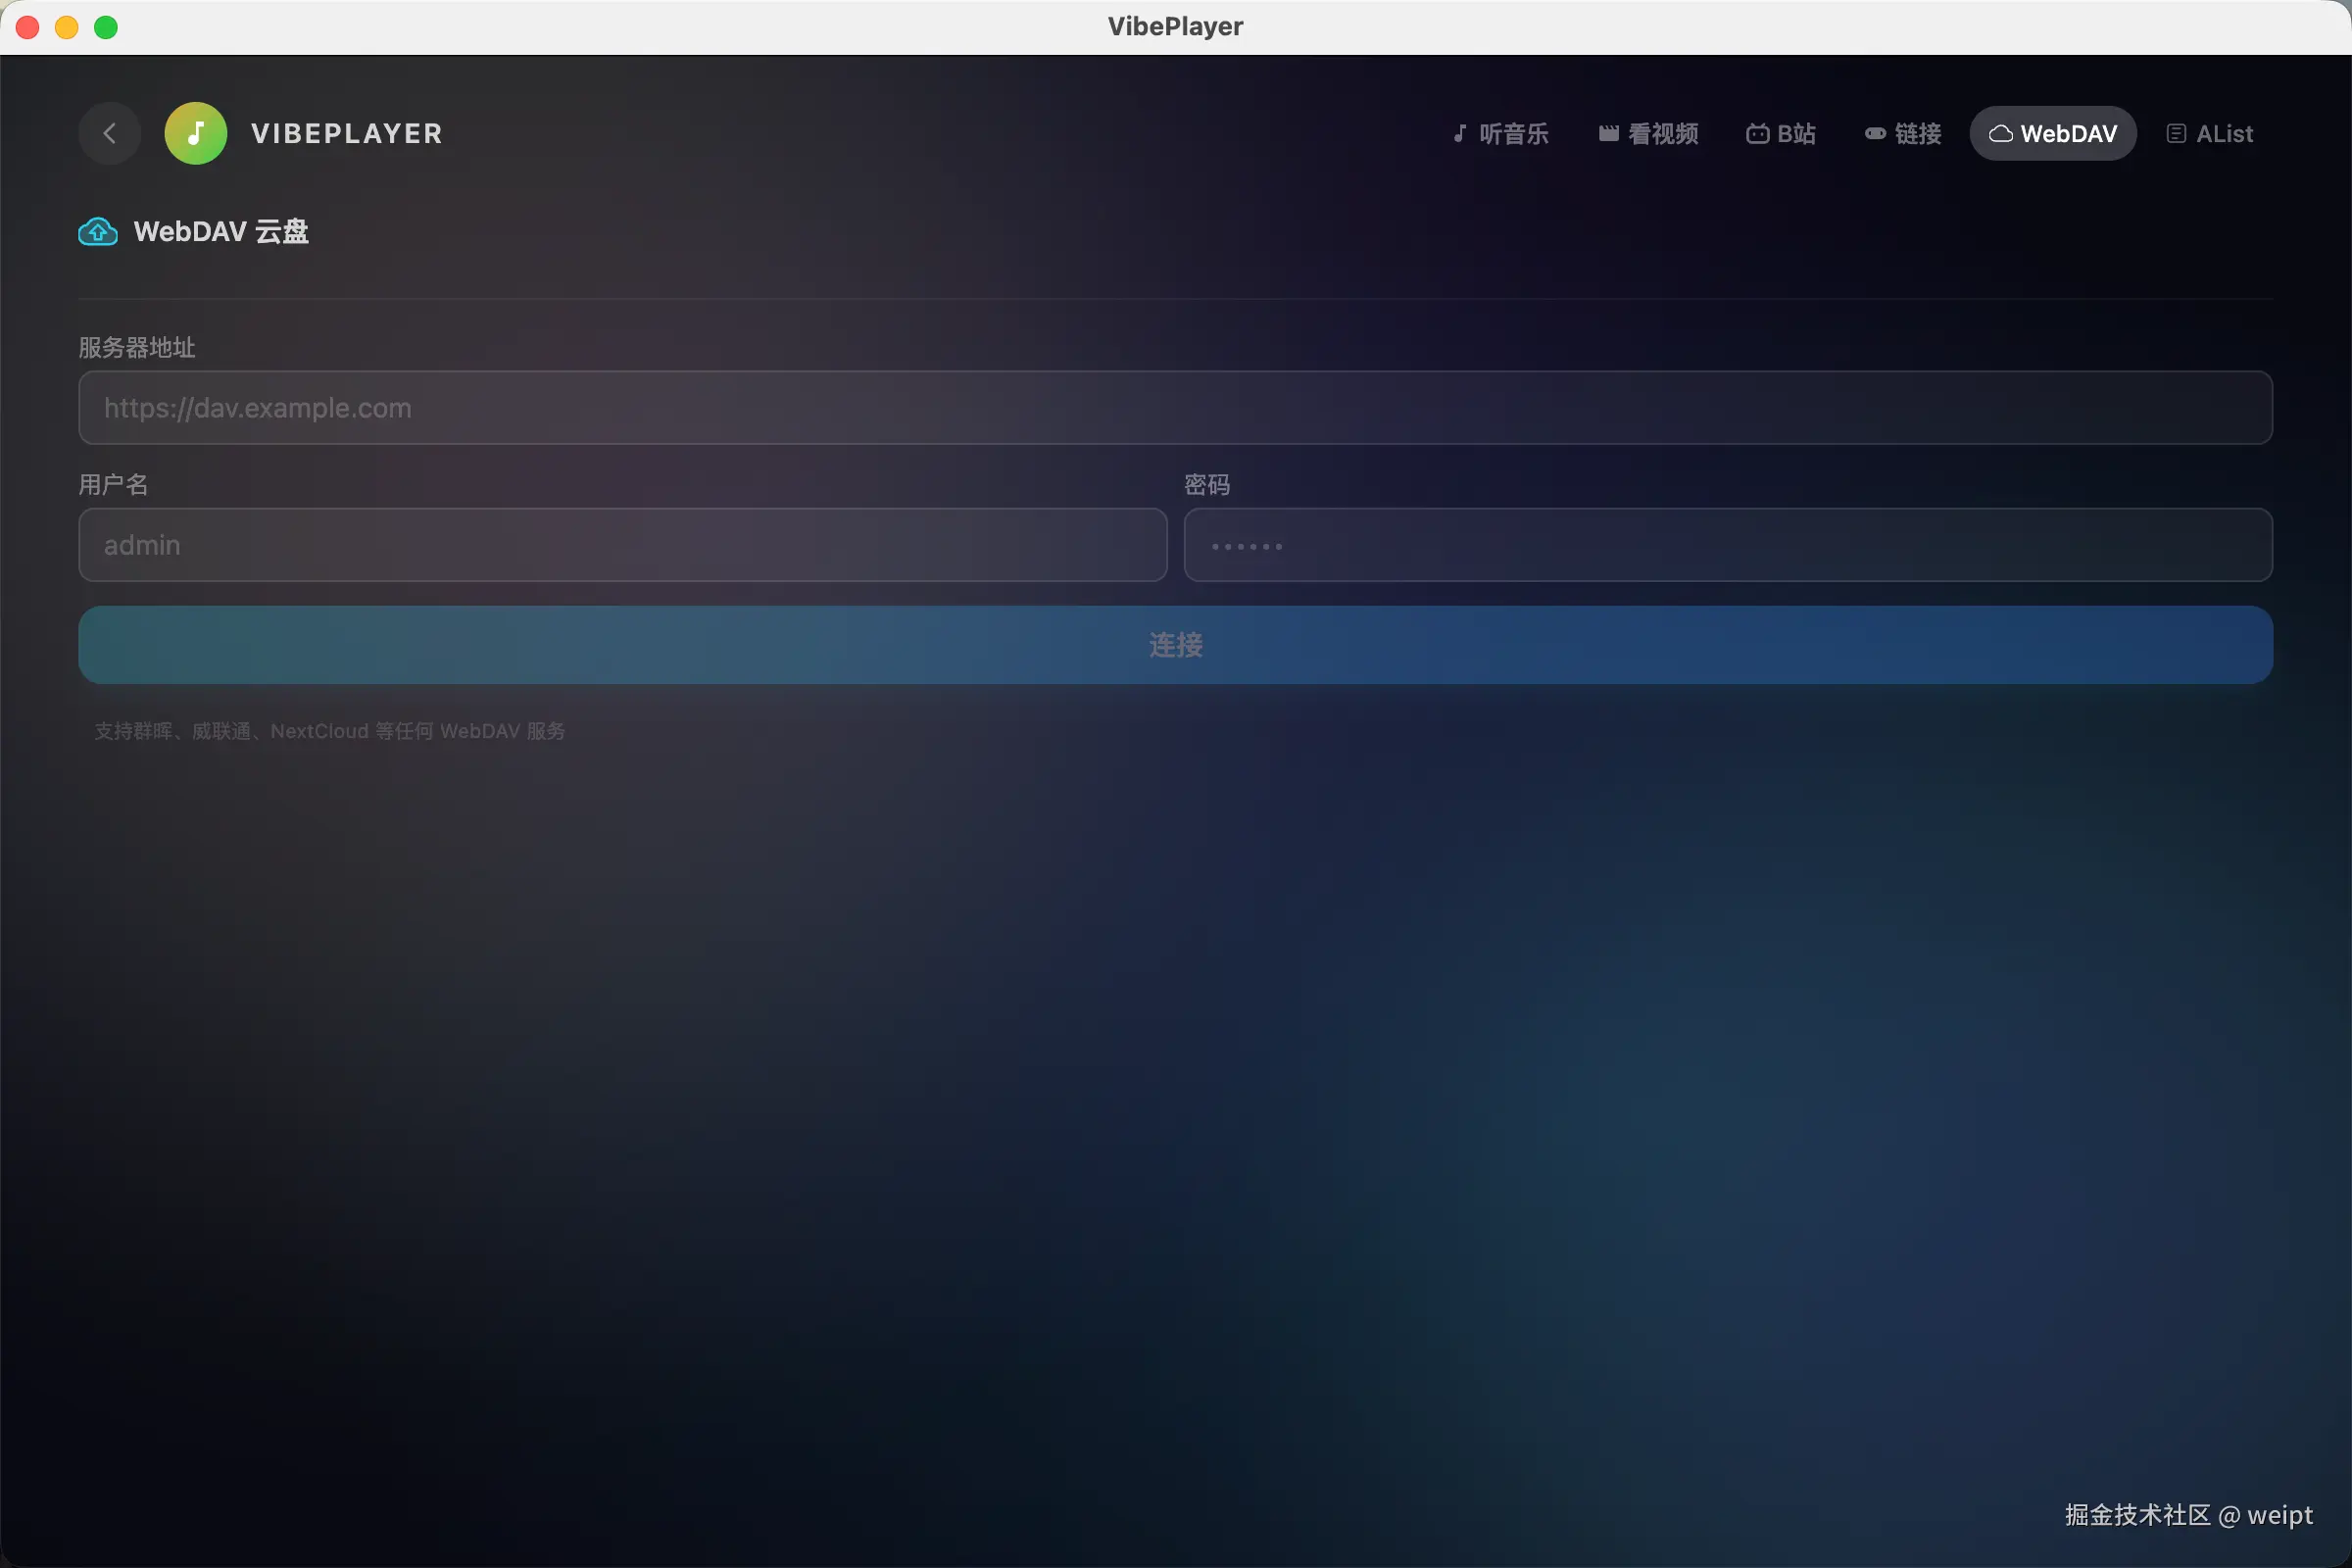This screenshot has height=1568, width=2352.
Task: Select the 链接 link tab
Action: [x=1903, y=133]
